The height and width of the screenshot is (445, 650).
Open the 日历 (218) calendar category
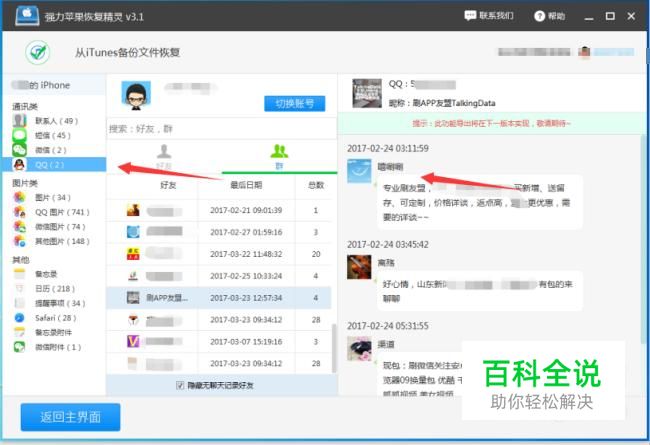(45, 289)
